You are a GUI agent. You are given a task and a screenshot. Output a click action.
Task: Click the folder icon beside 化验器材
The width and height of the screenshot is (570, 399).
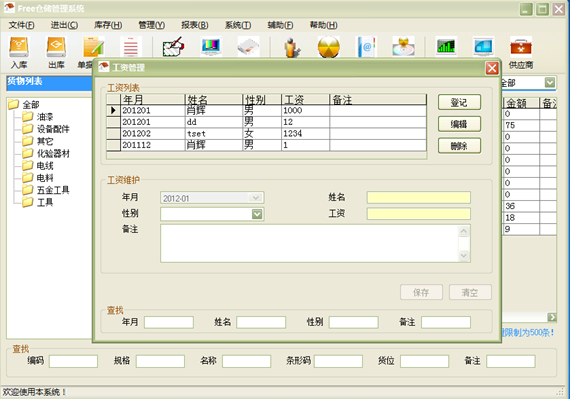pyautogui.click(x=28, y=153)
